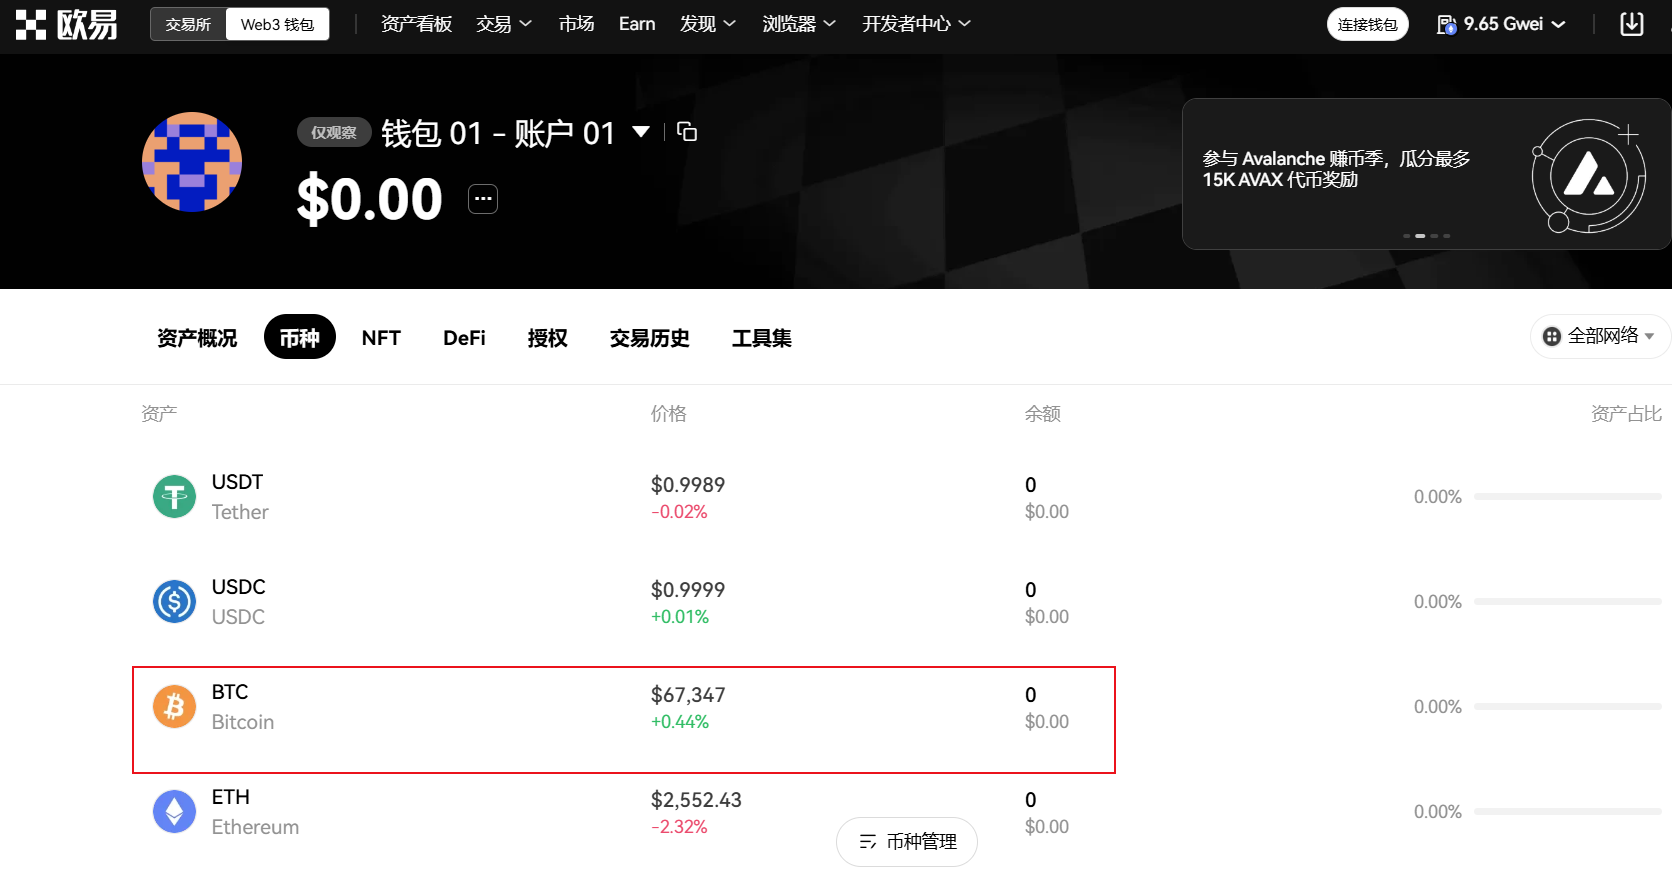Select the 币种 tab
The height and width of the screenshot is (882, 1672).
coord(300,337)
